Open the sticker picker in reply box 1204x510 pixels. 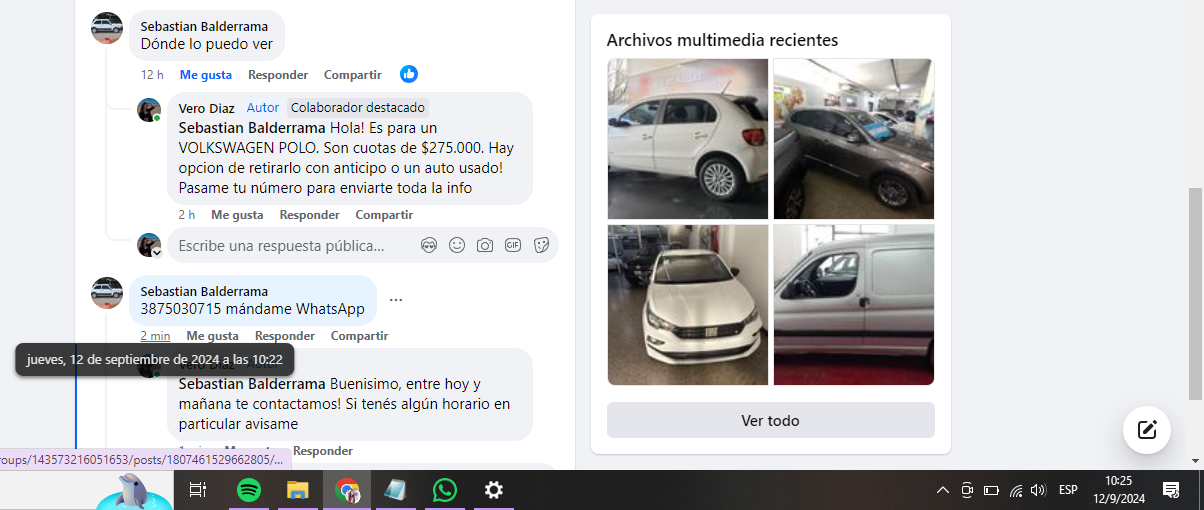pos(541,245)
